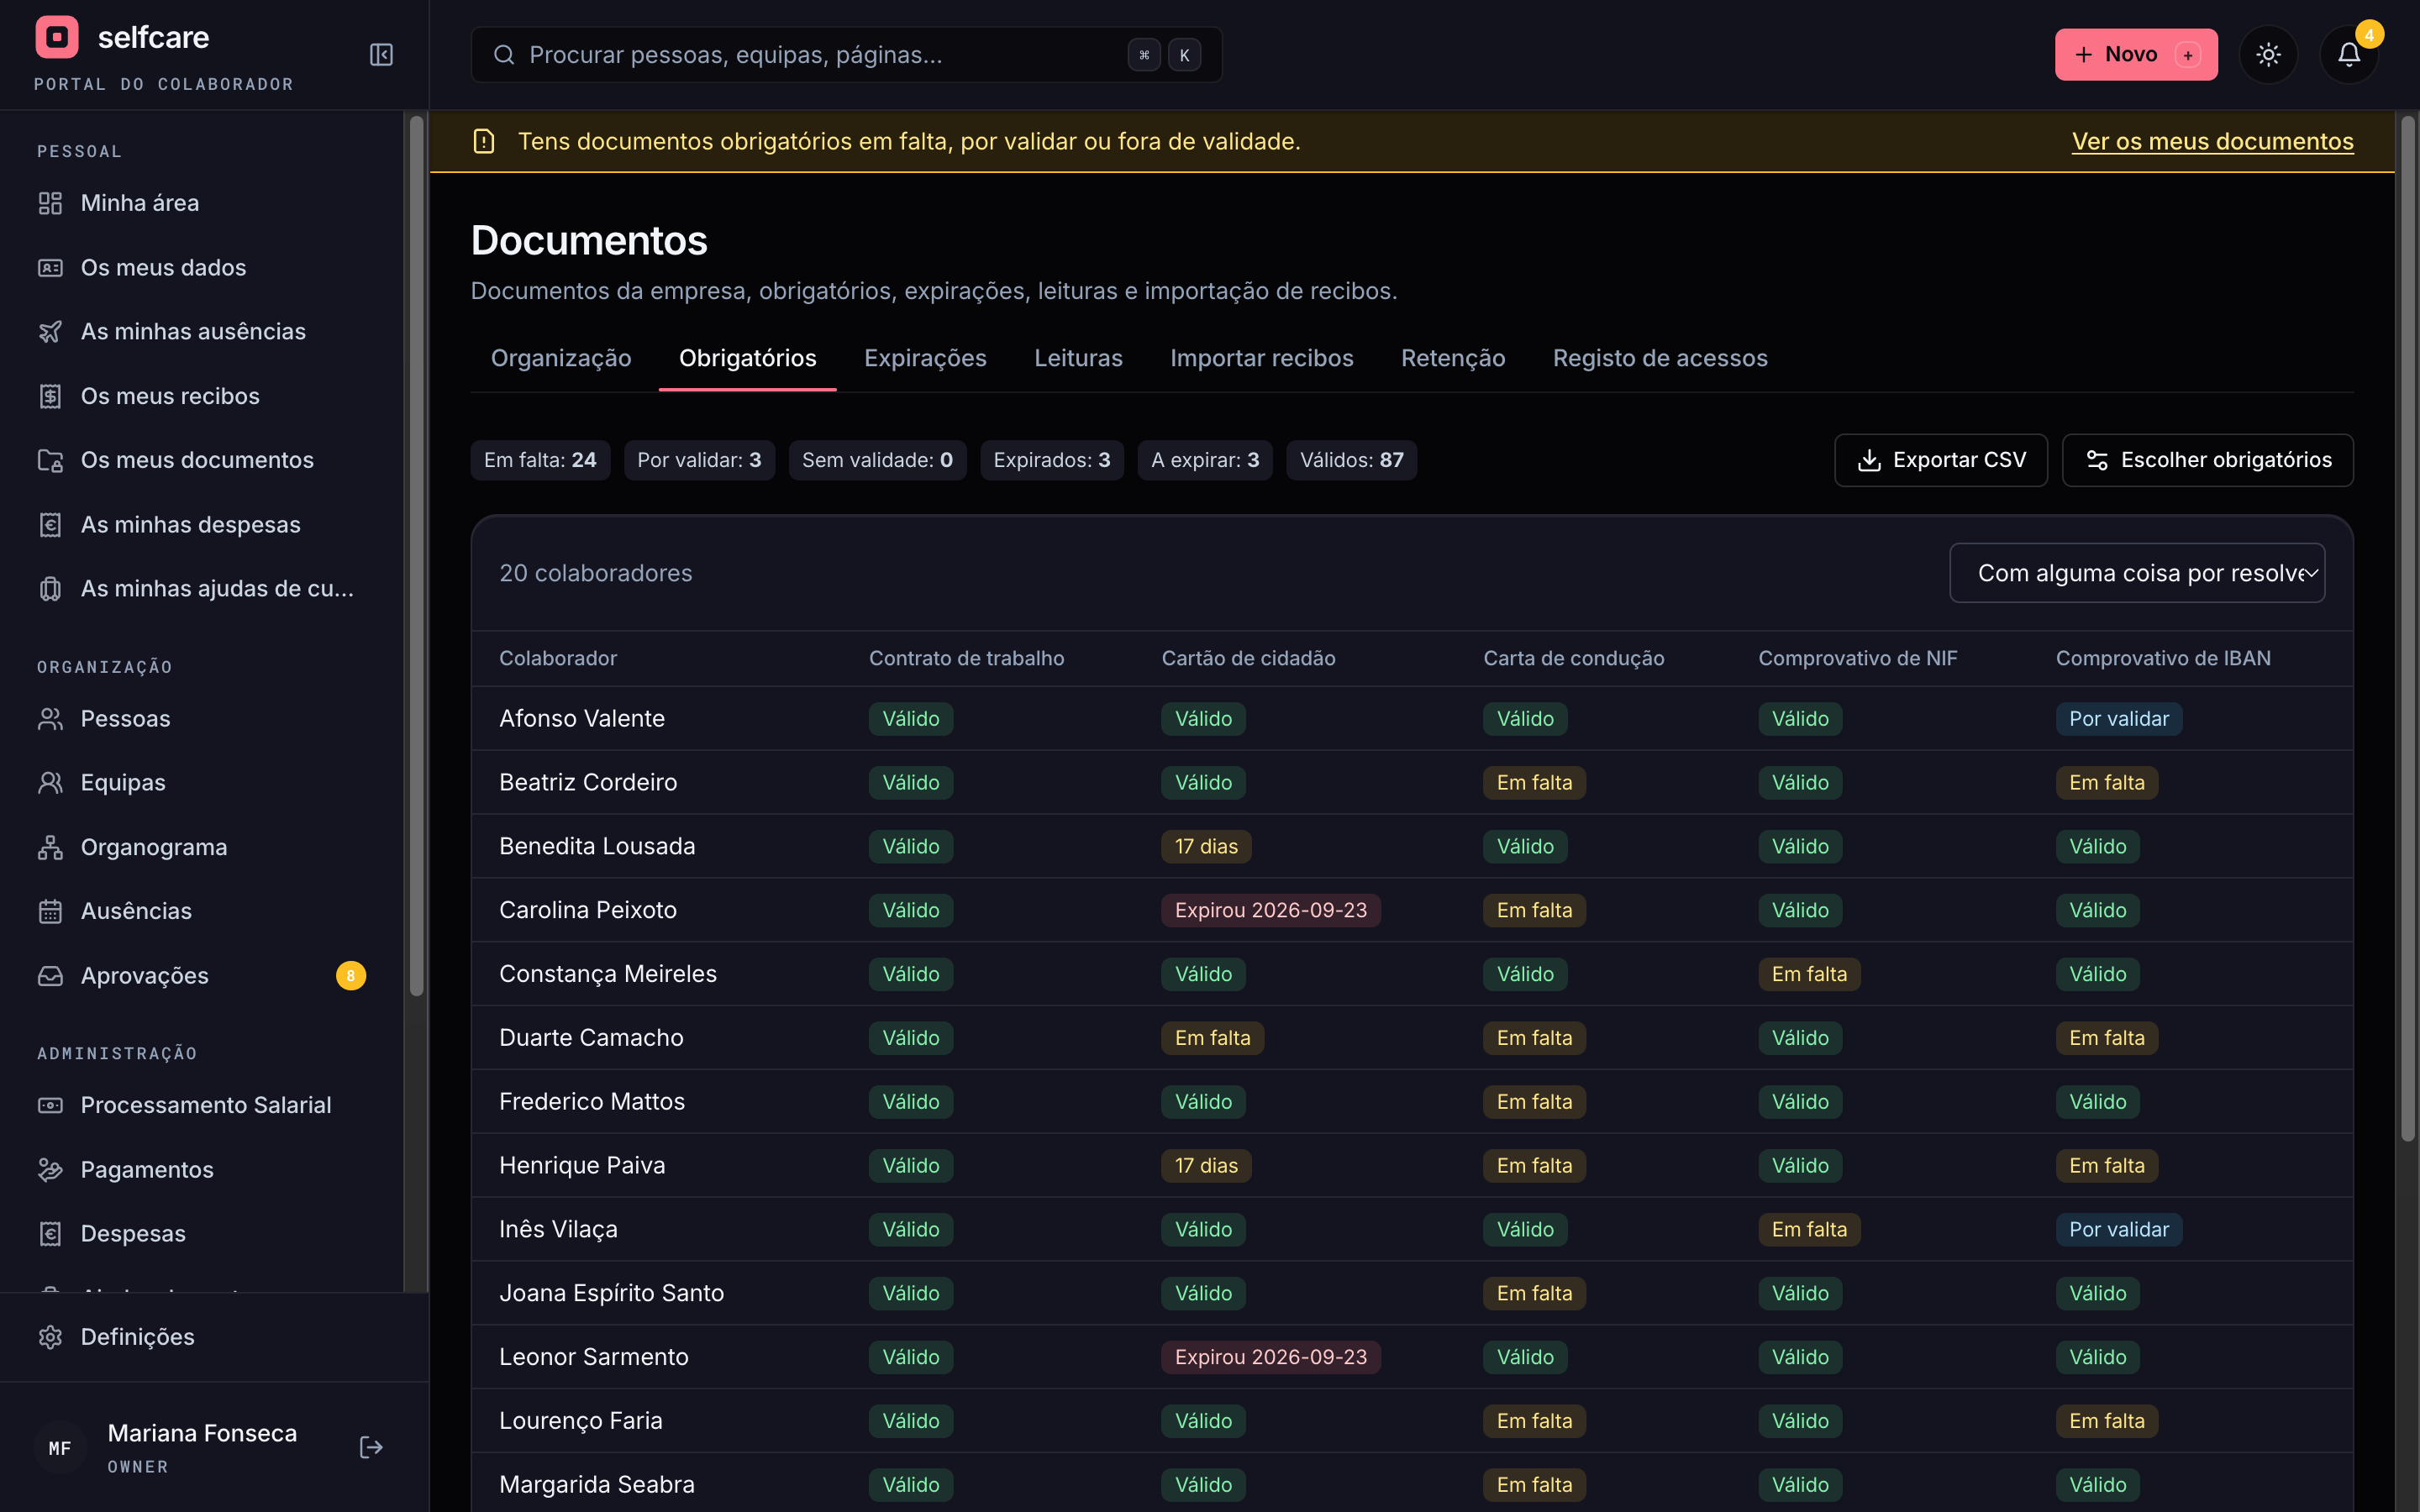Click the main page vertical scrollbar
The height and width of the screenshot is (1512, 2420).
pyautogui.click(x=2408, y=627)
